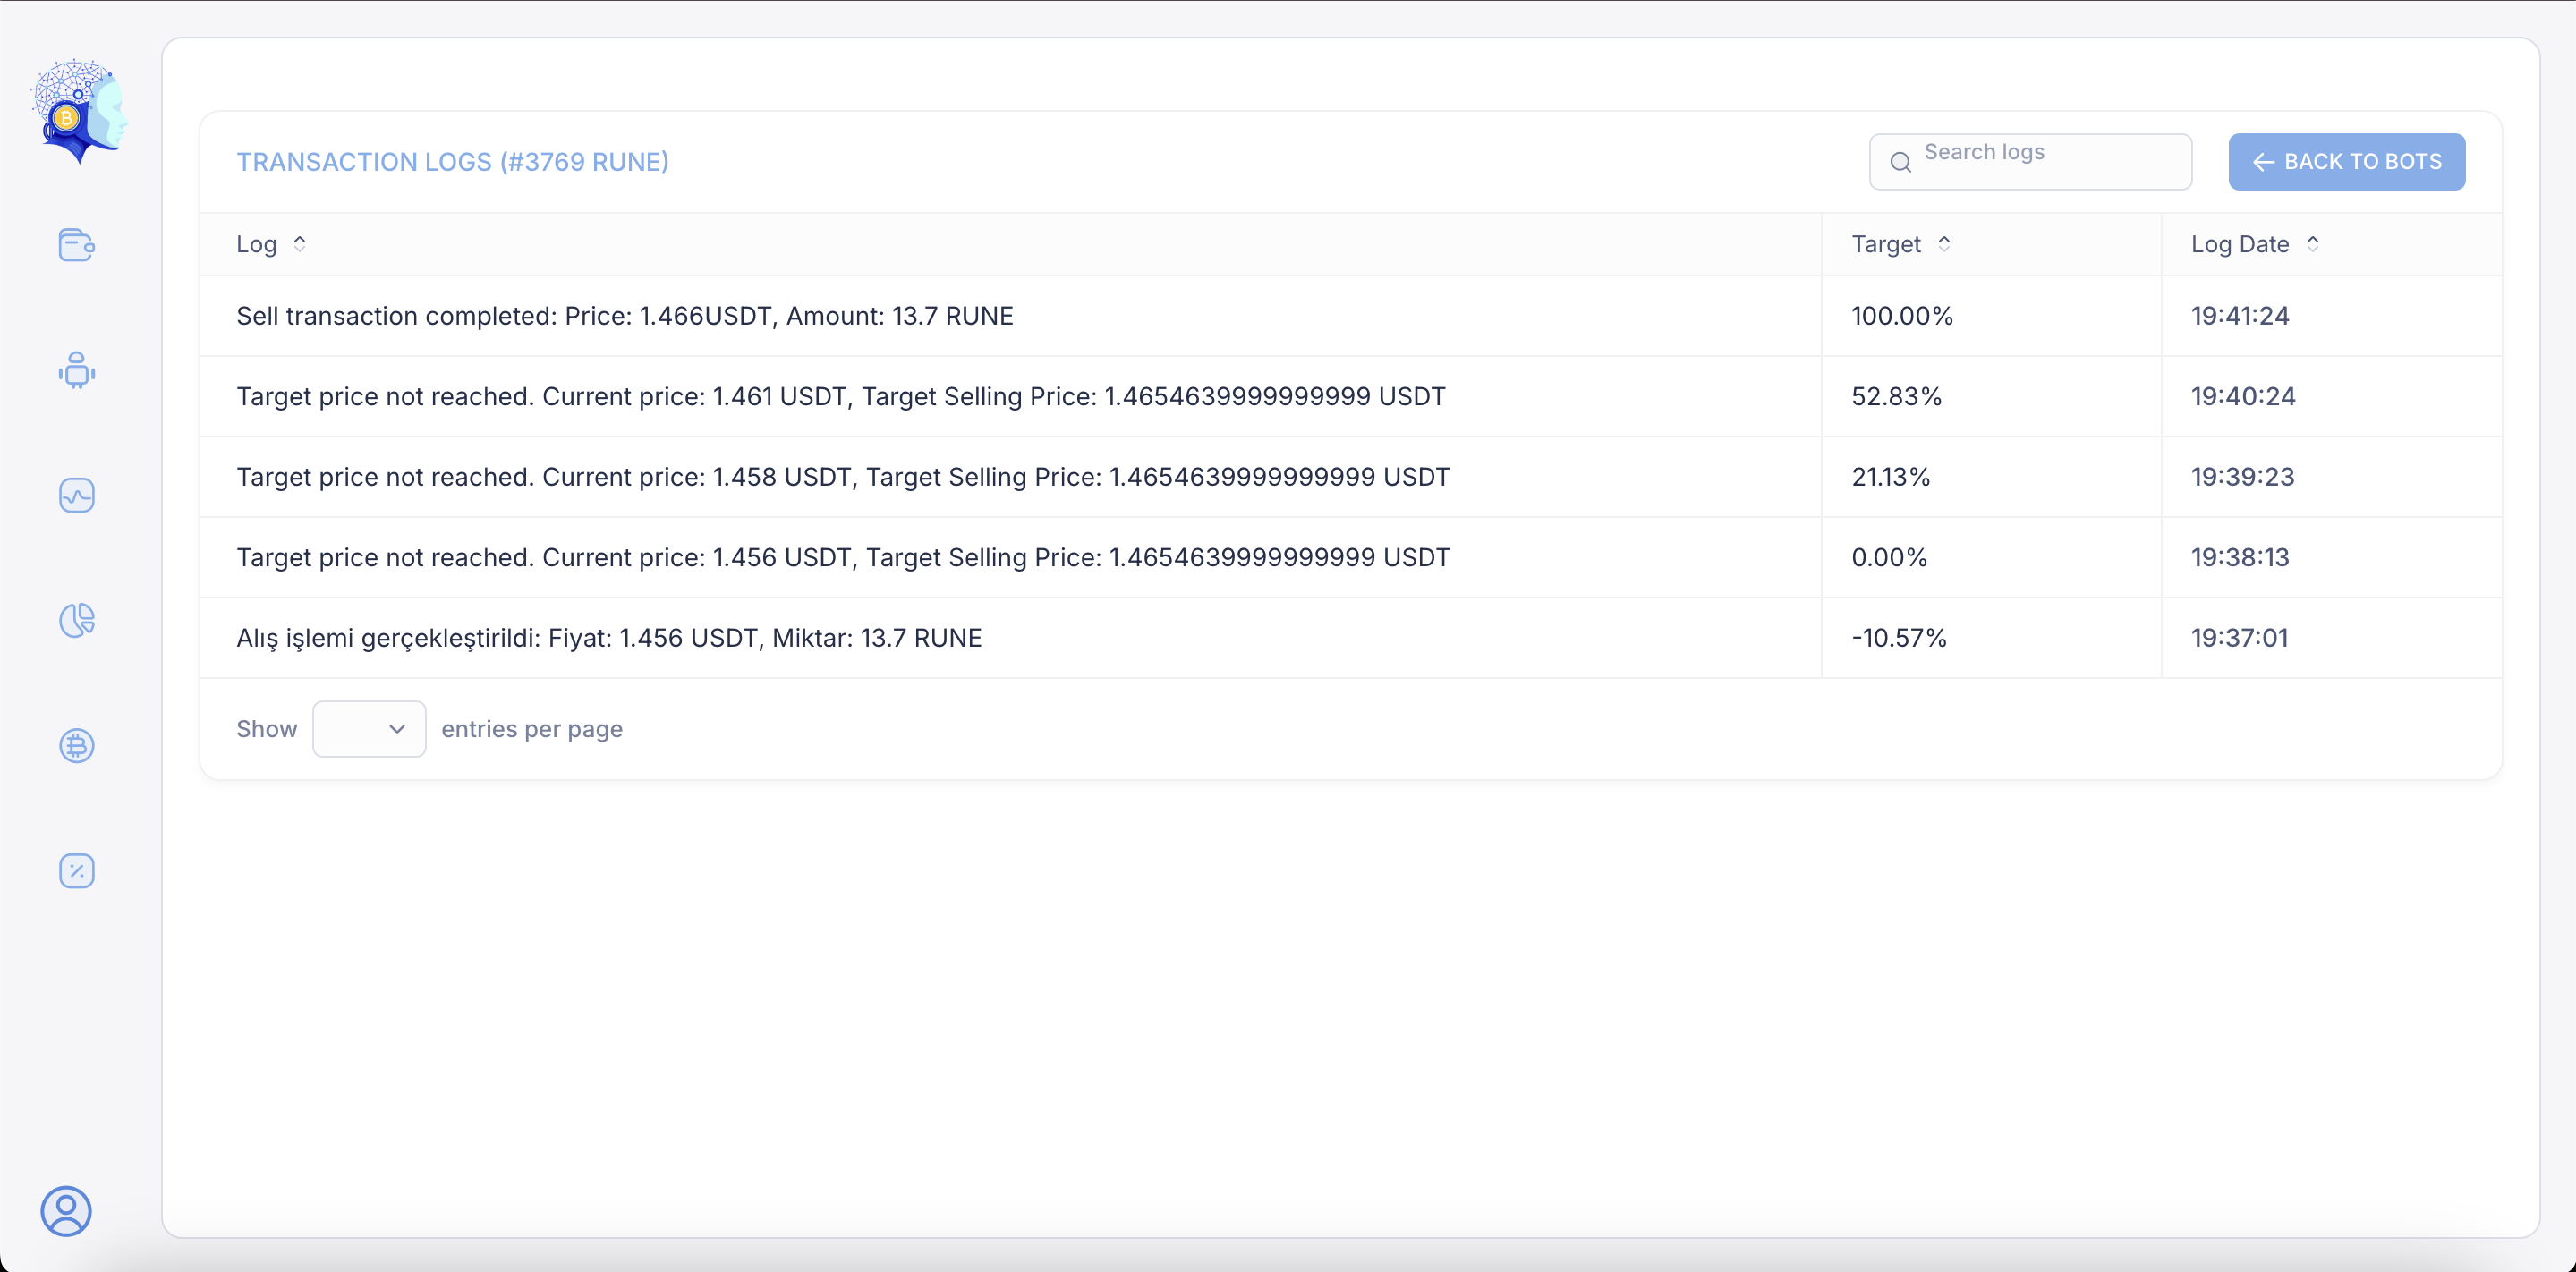Select Target price not reached 1.456 USDT log
Screen dimensions: 2576x1272
pos(1351,557)
